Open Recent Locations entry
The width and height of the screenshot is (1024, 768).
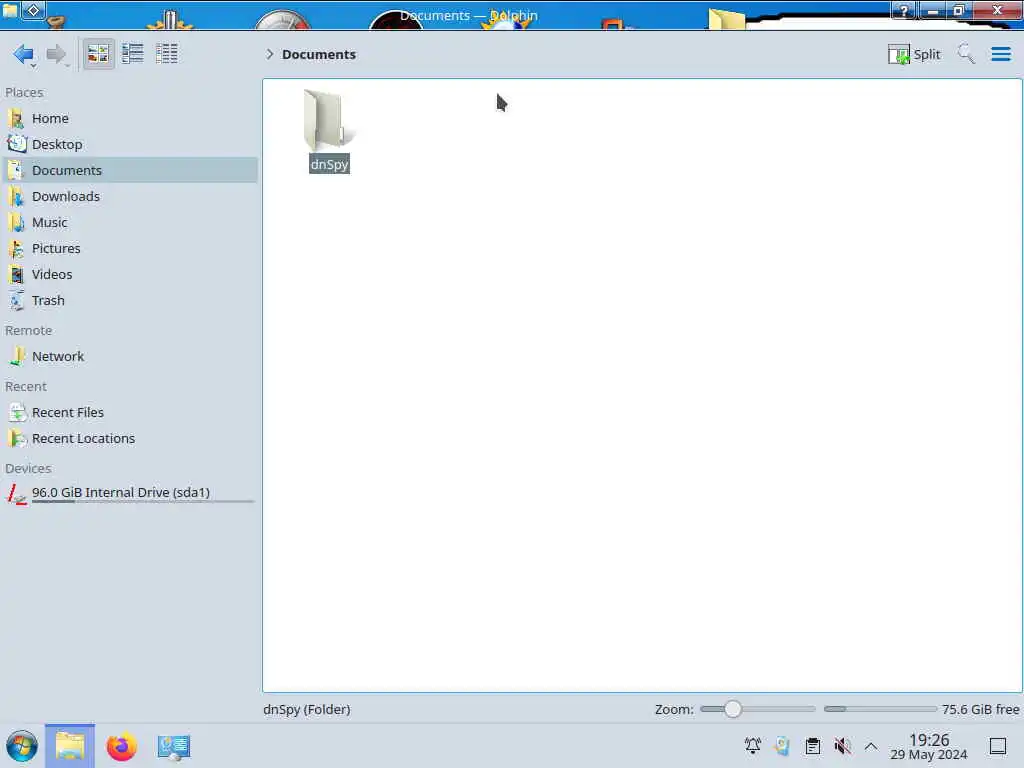(x=130, y=439)
